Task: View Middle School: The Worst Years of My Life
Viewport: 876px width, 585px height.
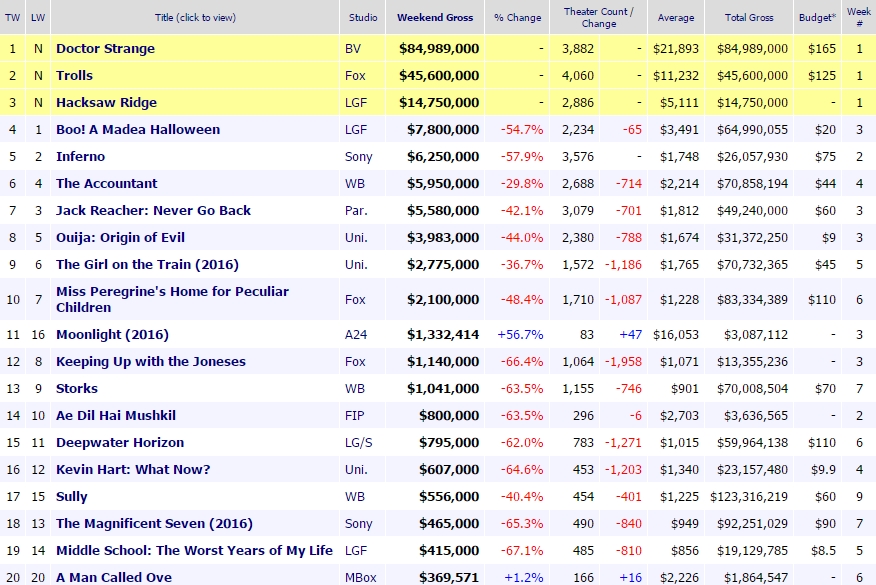Action: click(194, 551)
